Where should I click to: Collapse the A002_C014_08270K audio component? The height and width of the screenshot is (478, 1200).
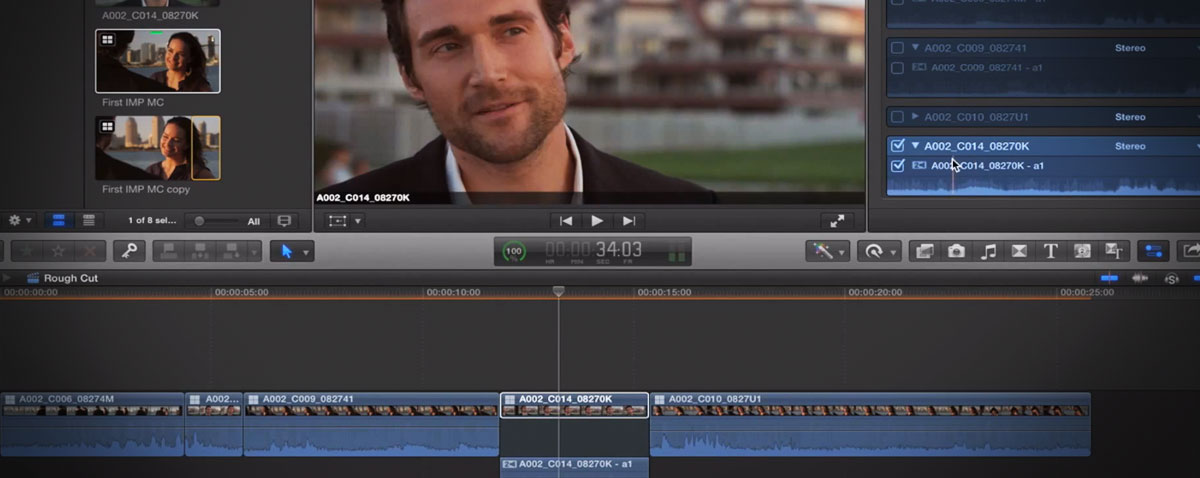(x=915, y=146)
